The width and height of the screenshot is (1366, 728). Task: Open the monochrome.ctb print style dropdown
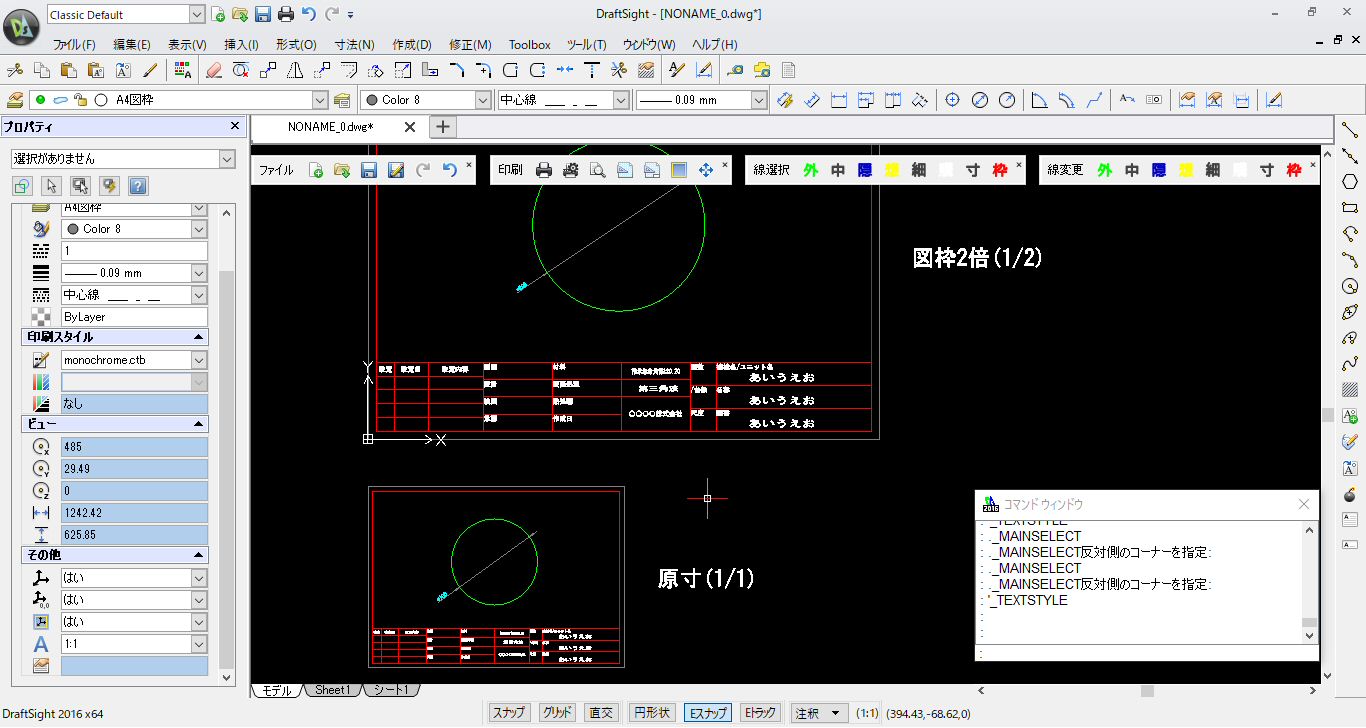(x=199, y=359)
